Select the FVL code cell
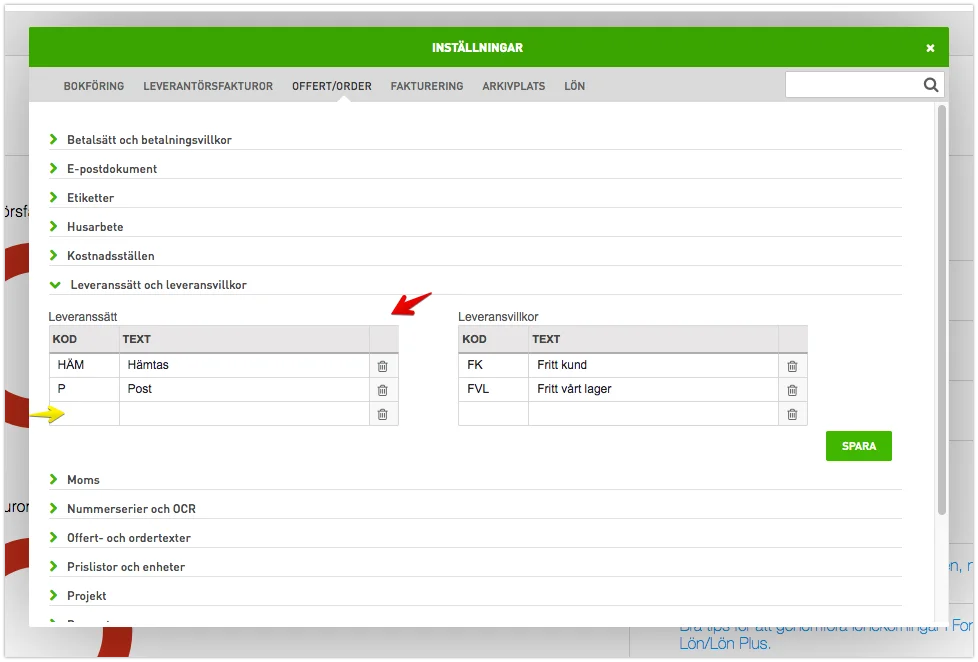Viewport: 978px width, 662px height. [x=493, y=389]
